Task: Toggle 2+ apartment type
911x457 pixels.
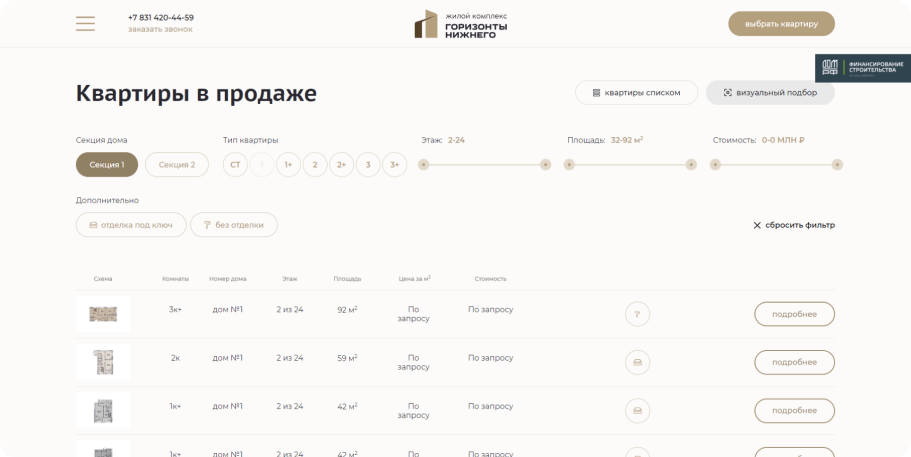Action: 342,164
